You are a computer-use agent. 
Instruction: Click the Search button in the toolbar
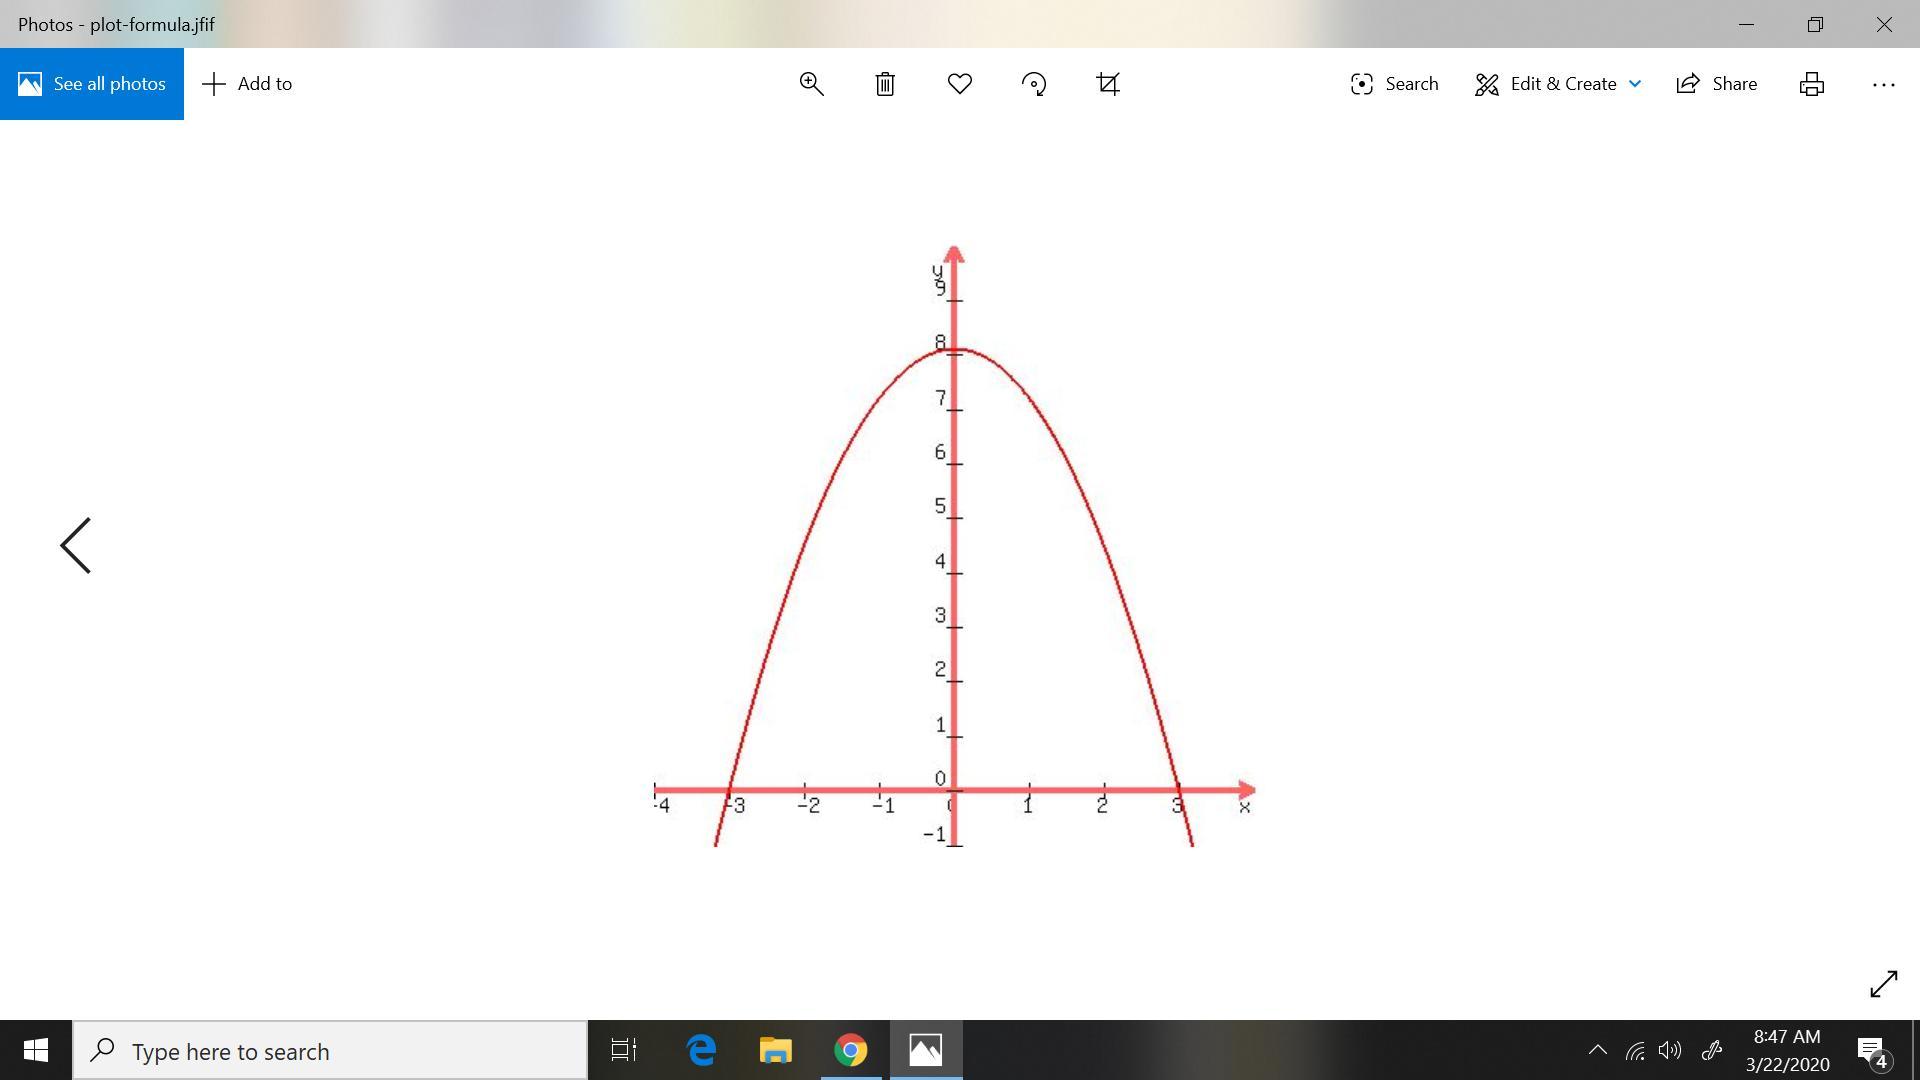coord(1394,84)
